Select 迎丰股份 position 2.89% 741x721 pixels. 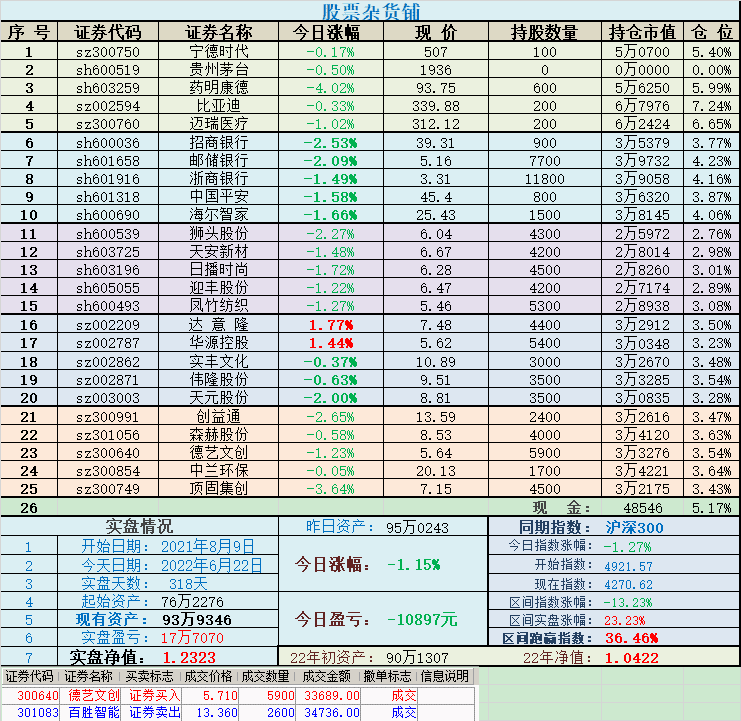[712, 288]
